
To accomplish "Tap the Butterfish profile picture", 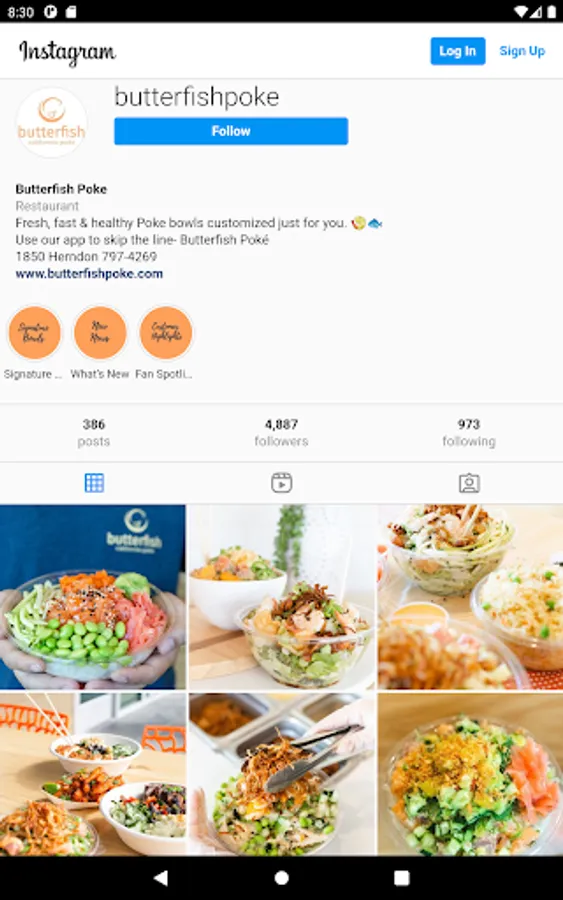I will point(51,122).
